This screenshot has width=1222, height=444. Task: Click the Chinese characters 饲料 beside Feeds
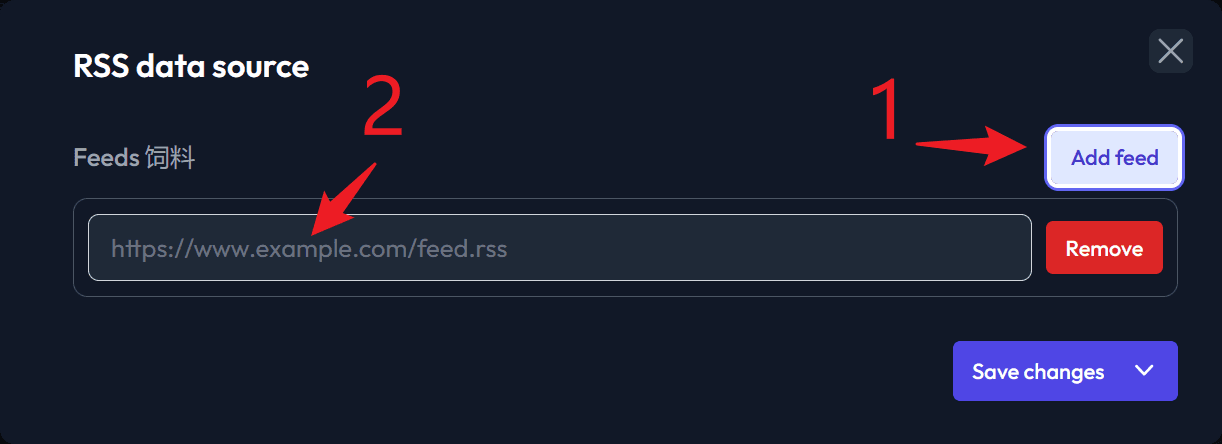[170, 157]
